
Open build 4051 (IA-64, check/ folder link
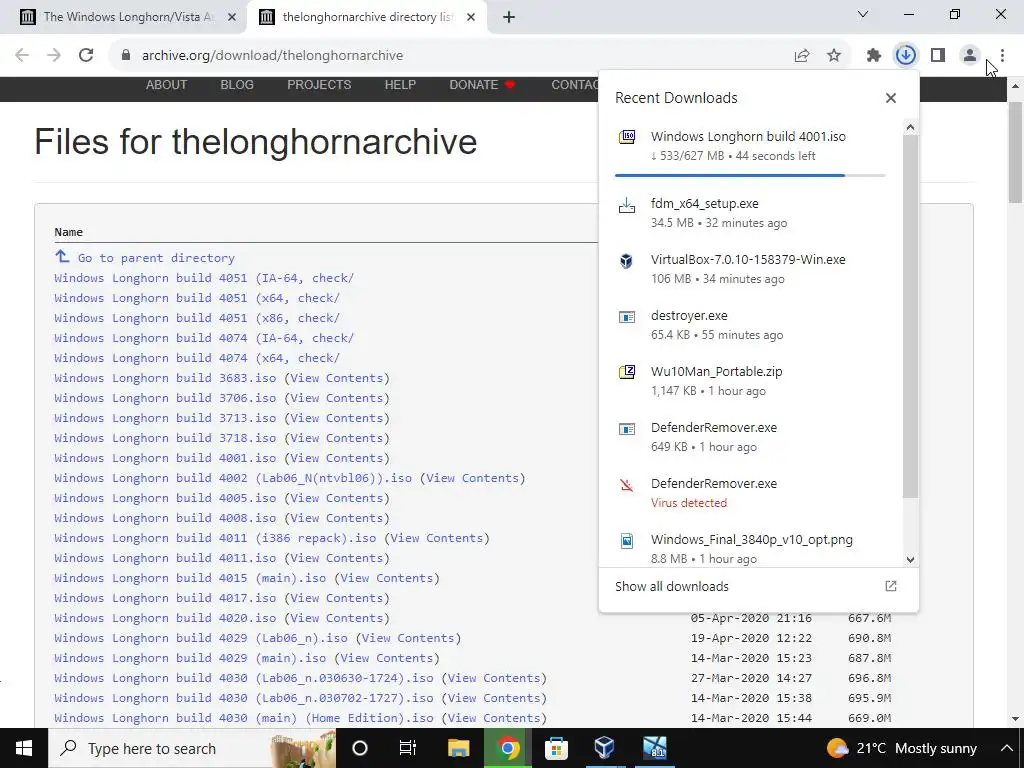[204, 278]
